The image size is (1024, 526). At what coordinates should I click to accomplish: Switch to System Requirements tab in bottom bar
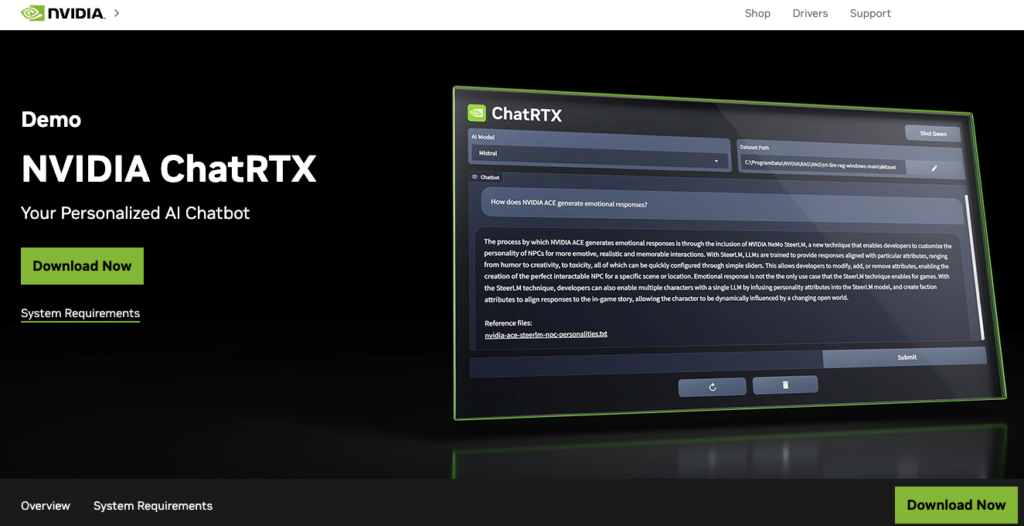tap(153, 506)
